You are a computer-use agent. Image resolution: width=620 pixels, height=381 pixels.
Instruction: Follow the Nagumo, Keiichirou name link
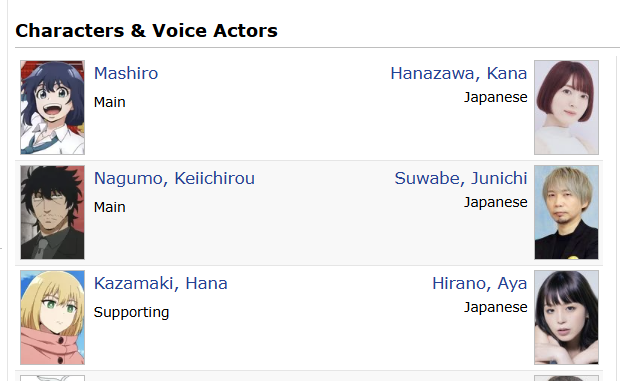174,179
